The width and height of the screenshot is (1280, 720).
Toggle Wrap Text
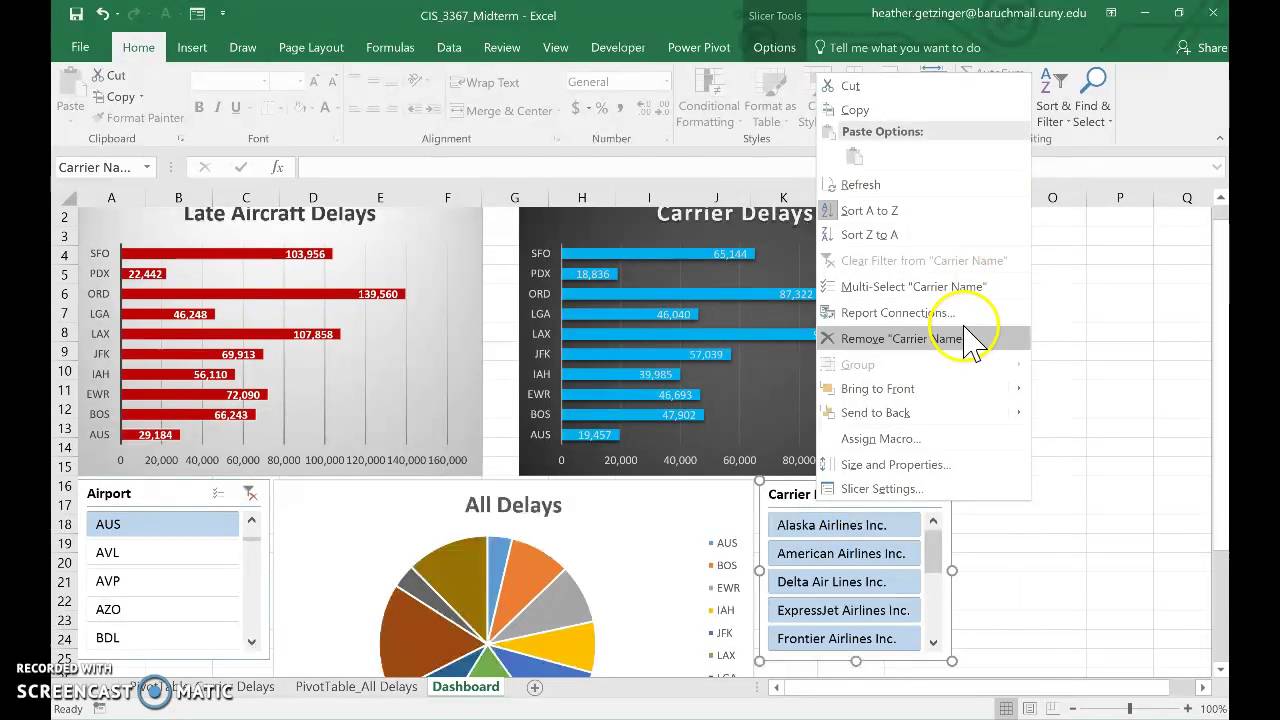[x=484, y=83]
